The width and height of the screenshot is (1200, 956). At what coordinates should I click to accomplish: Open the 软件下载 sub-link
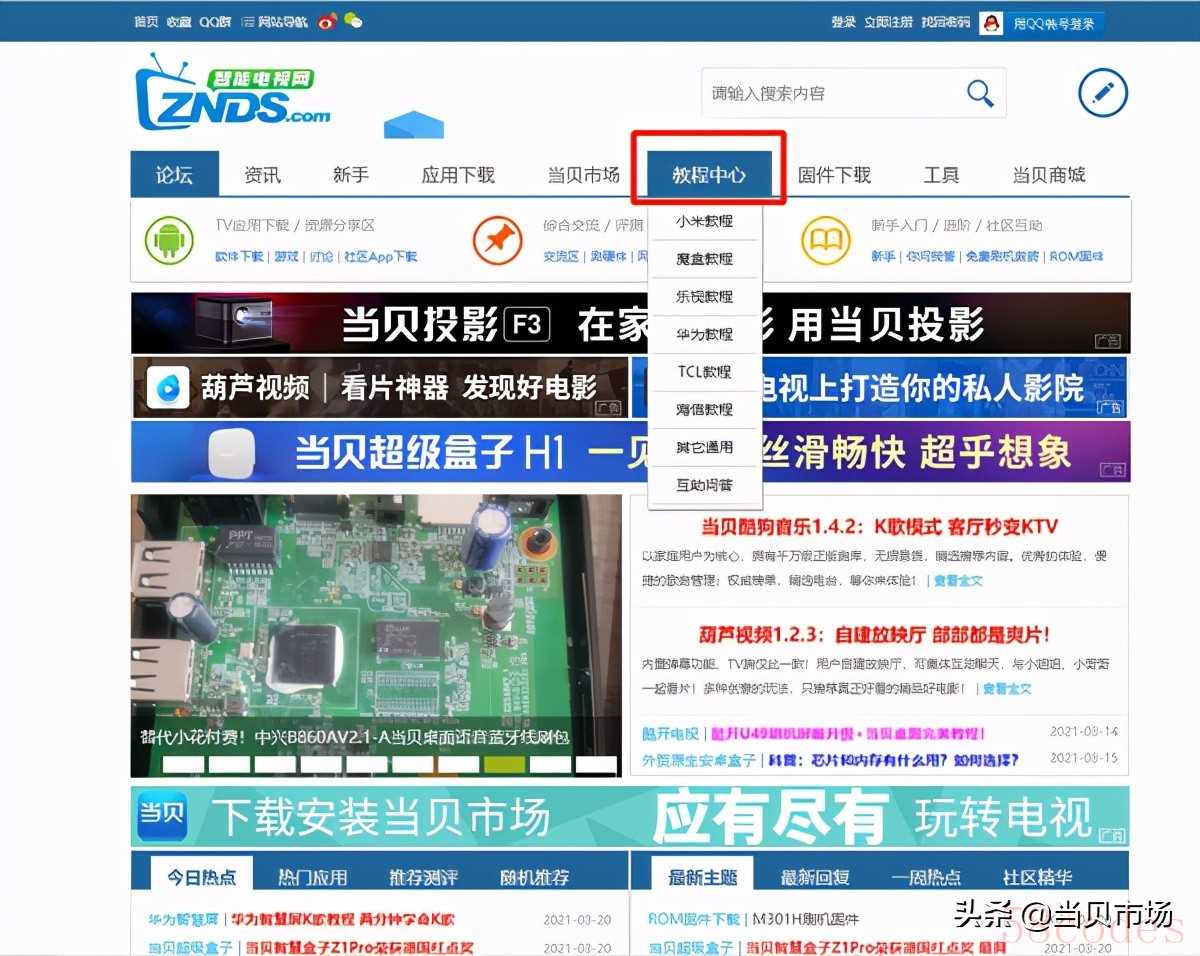(x=239, y=257)
